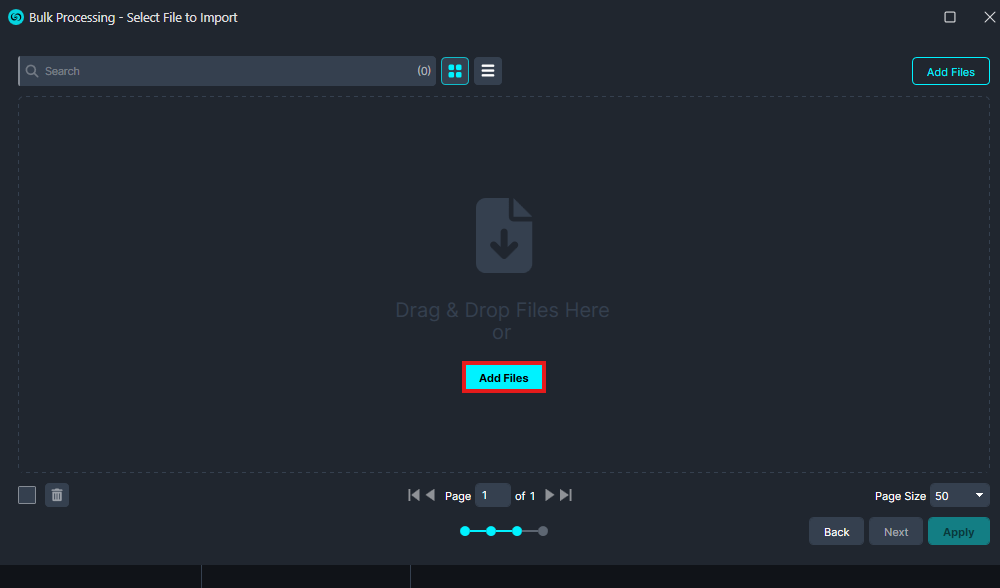This screenshot has height=588, width=1000.
Task: Click the file download icon in drop zone
Action: (x=503, y=235)
